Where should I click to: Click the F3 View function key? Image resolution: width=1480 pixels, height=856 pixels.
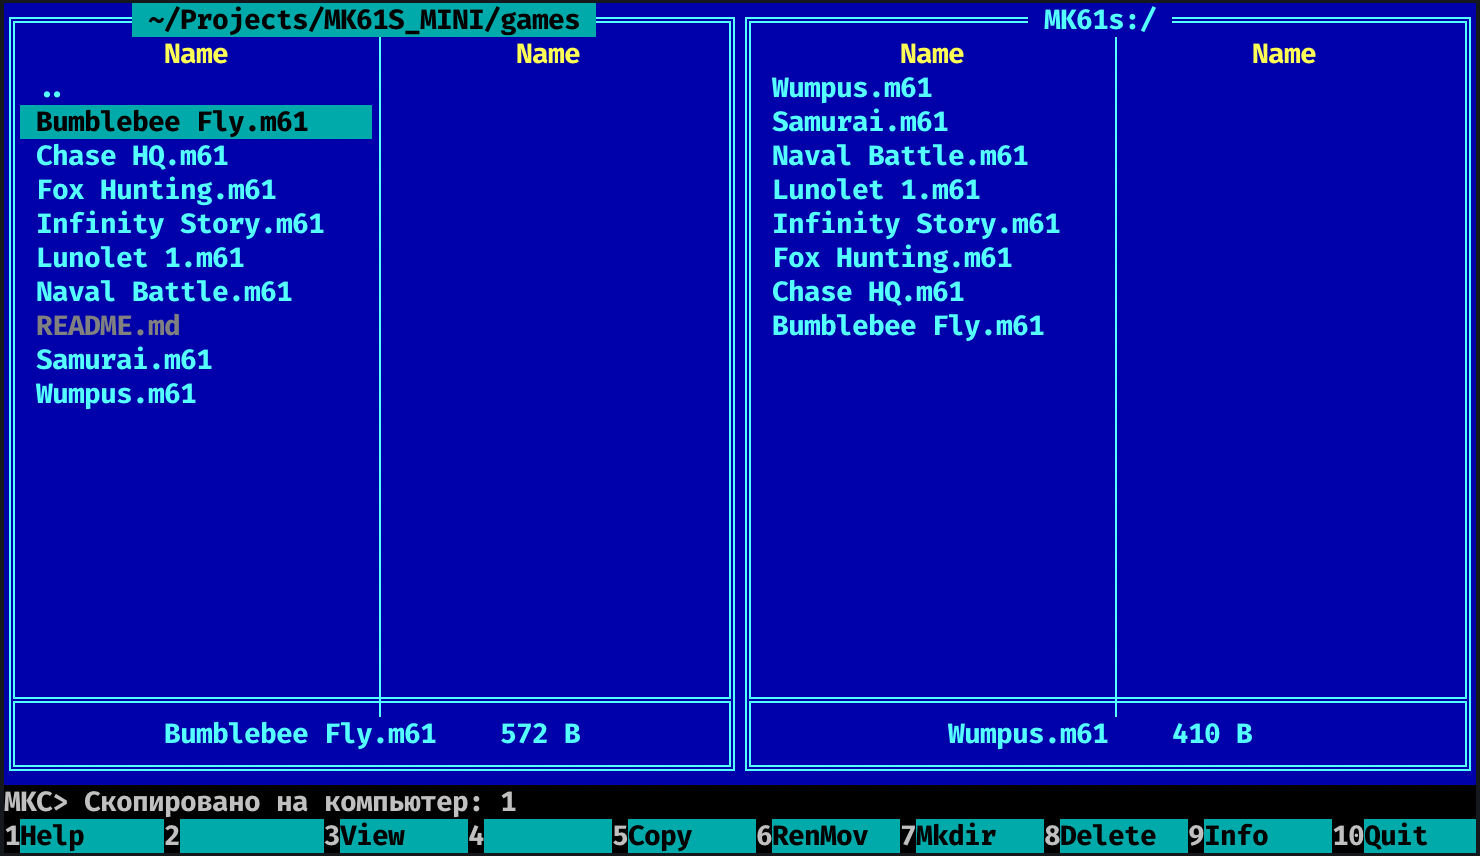(x=396, y=836)
